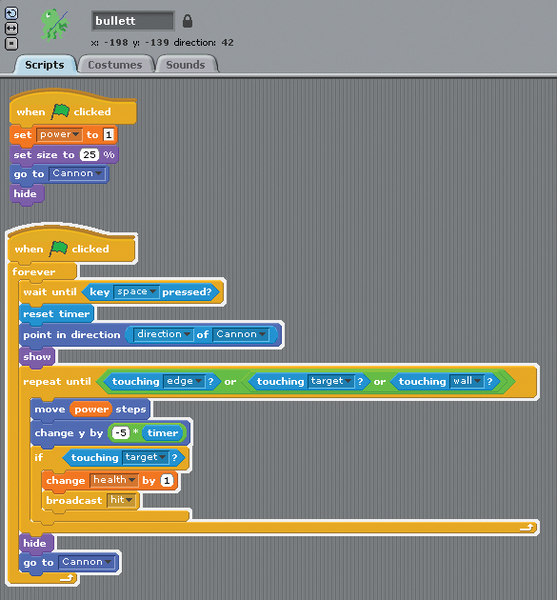Edit the sprite name field bullett

133,21
